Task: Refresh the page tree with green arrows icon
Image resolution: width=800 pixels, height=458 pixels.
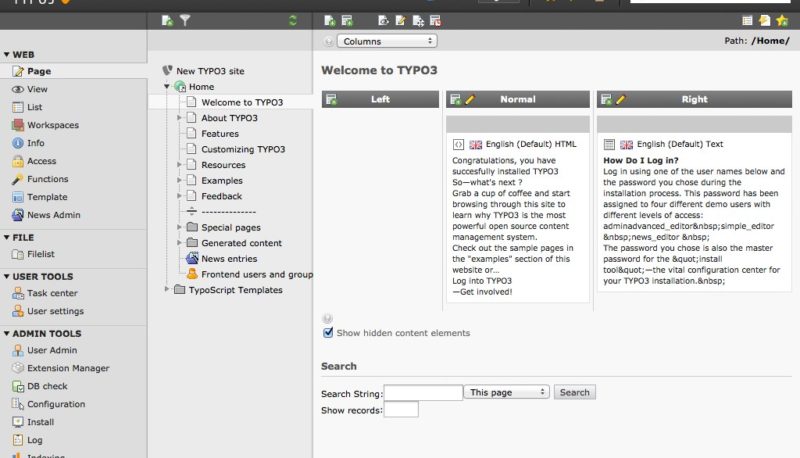Action: 293,20
